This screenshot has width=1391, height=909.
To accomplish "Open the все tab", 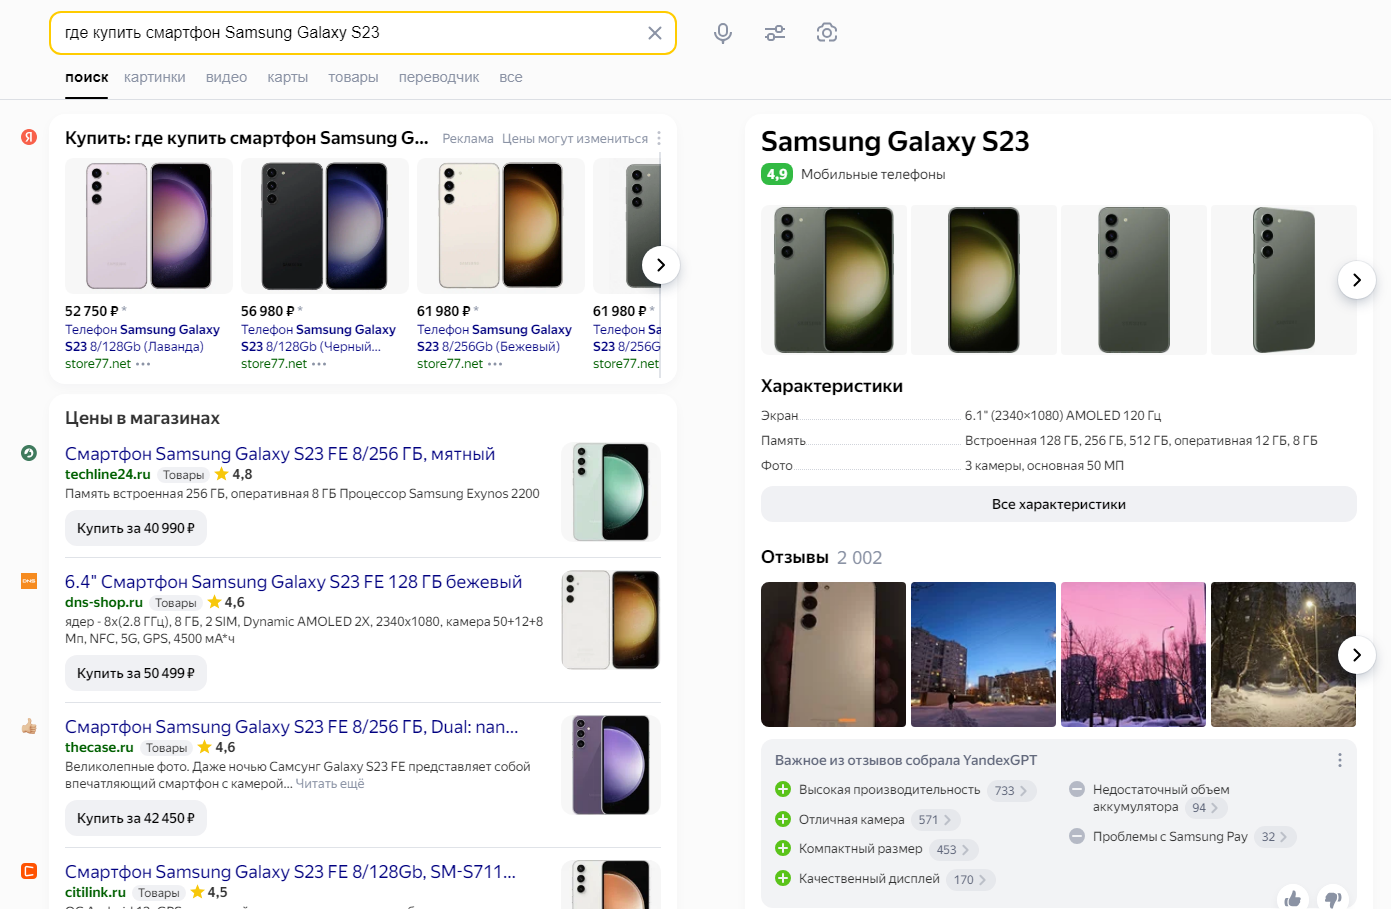I will (511, 77).
